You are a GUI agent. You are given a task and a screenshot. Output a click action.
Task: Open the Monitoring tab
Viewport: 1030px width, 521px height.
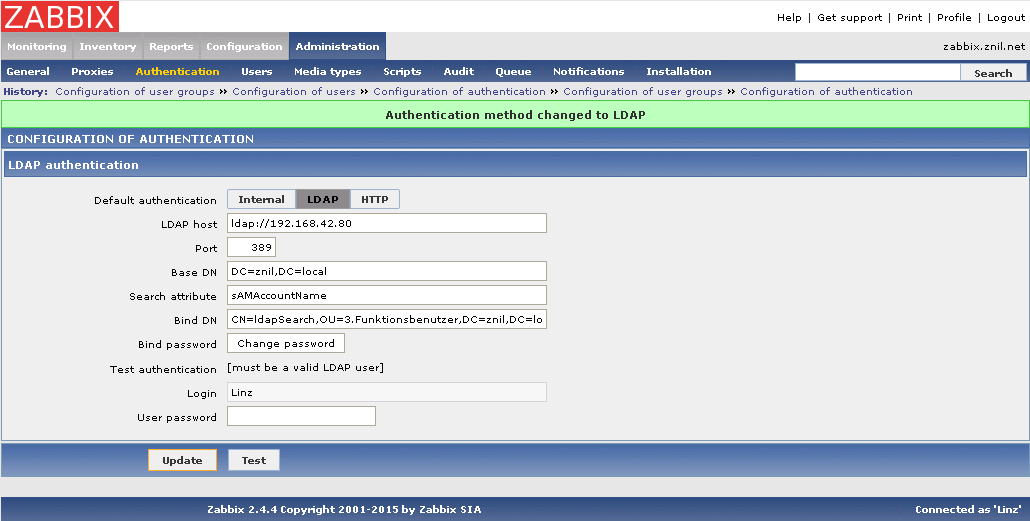tap(37, 47)
